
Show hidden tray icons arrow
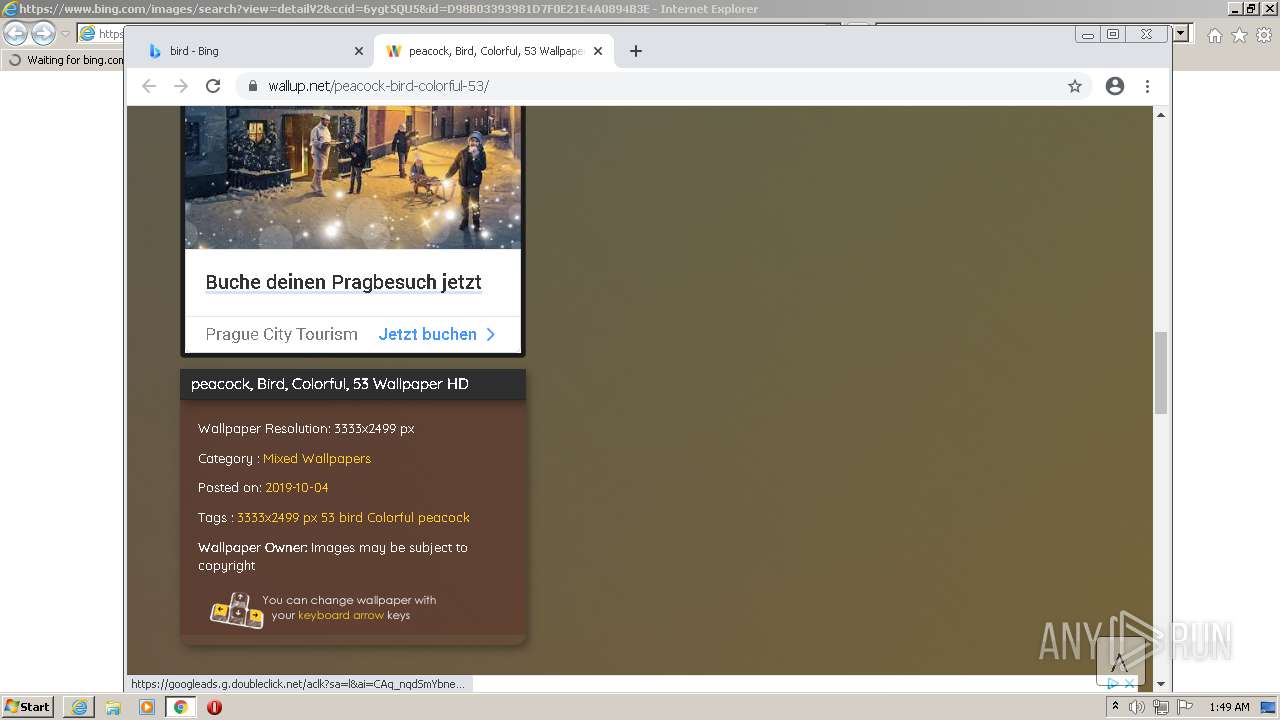(x=1115, y=707)
